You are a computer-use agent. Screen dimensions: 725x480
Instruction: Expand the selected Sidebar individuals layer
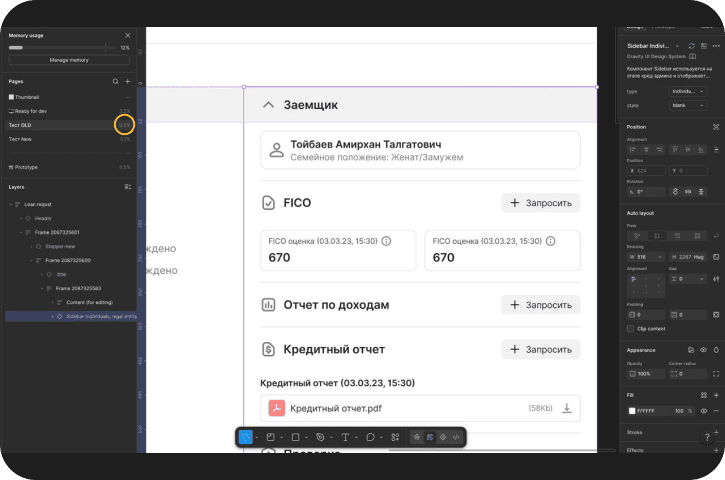(x=53, y=317)
